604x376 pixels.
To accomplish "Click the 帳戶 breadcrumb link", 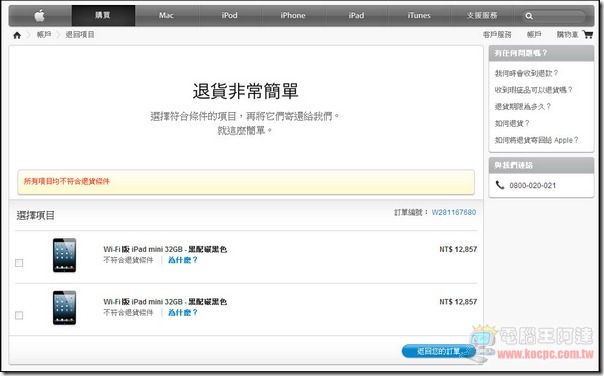I will coord(44,35).
